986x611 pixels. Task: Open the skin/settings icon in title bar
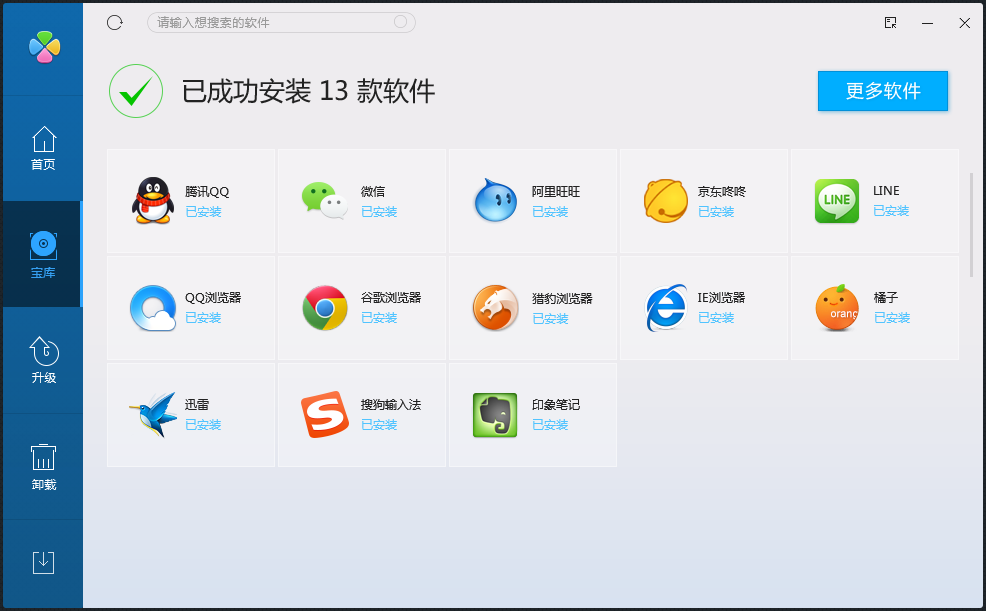coord(890,23)
